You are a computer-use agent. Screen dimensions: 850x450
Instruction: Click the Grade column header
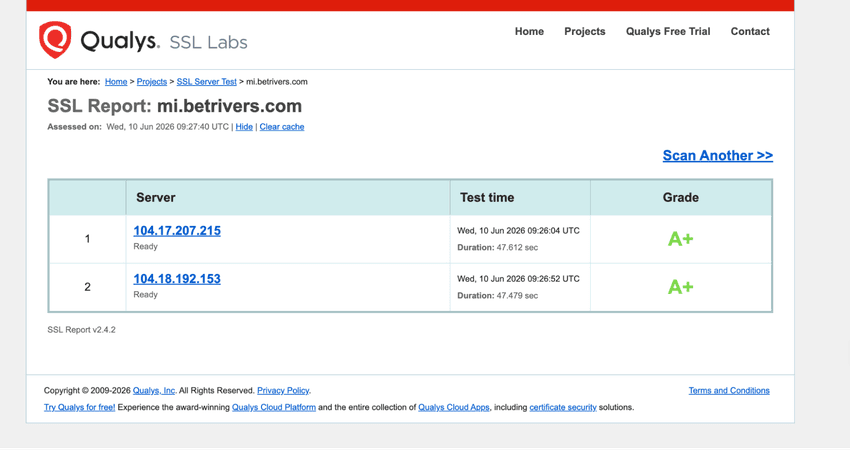pyautogui.click(x=680, y=198)
